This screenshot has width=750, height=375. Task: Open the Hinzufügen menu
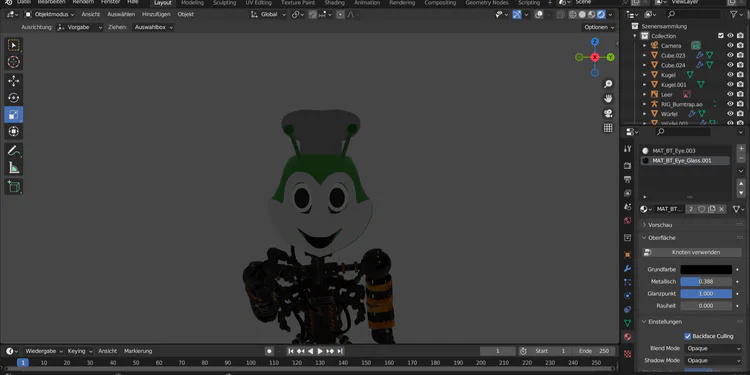(x=156, y=14)
